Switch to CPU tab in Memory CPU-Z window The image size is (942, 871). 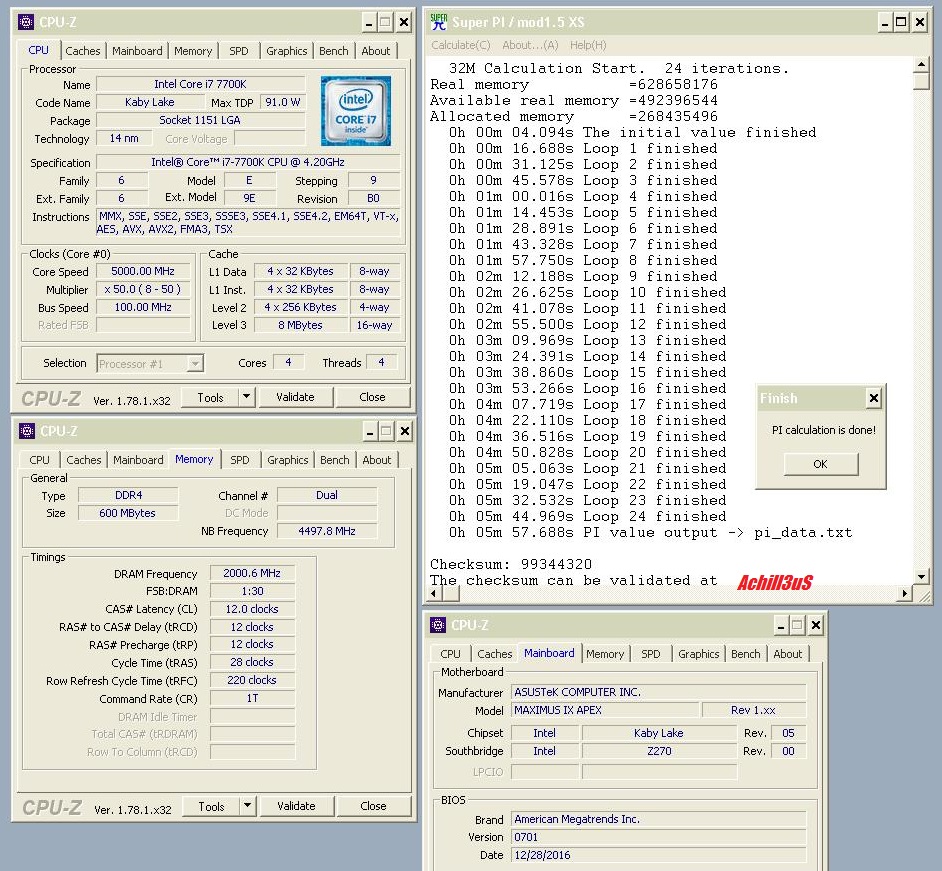40,460
